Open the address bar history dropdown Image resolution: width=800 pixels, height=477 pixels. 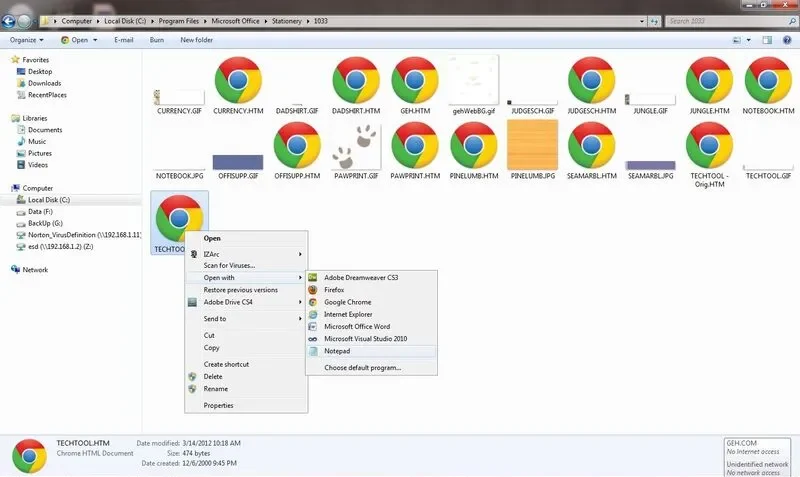pos(642,21)
